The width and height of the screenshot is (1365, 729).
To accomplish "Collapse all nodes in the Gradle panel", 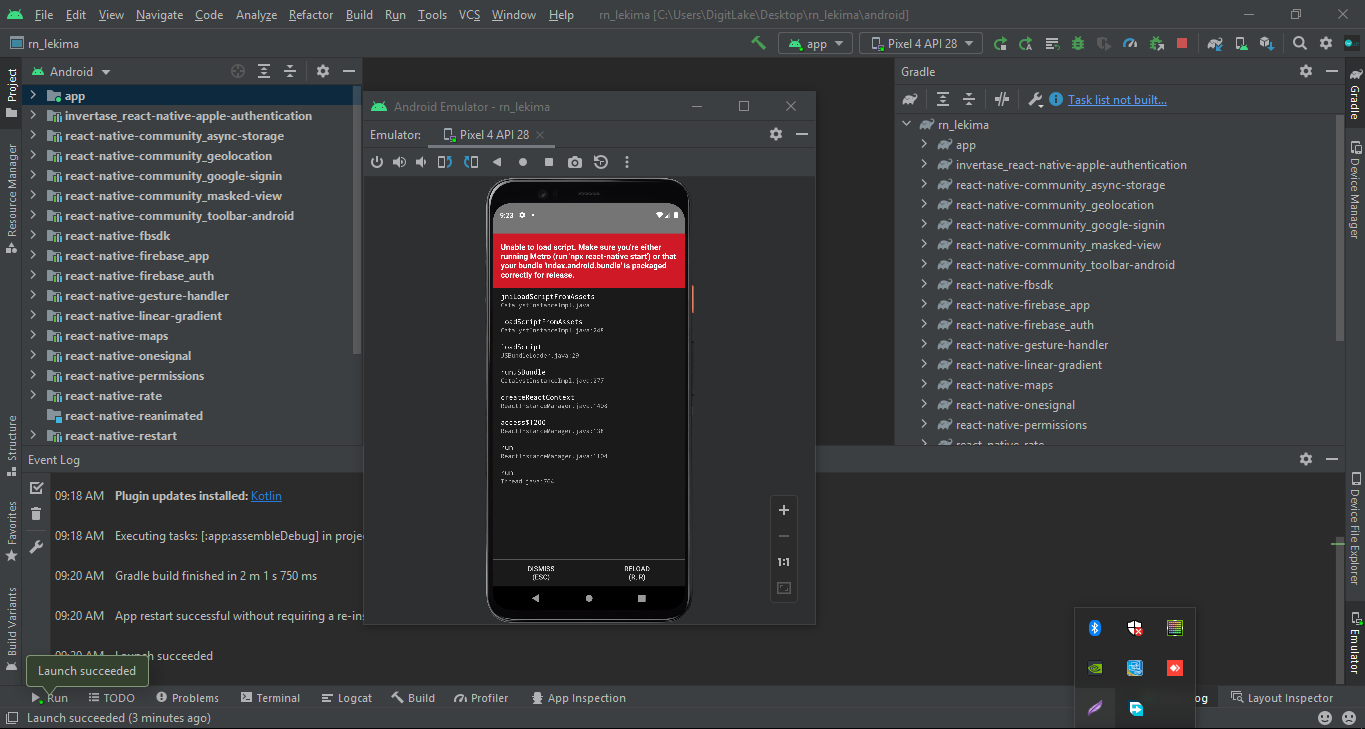I will point(968,99).
